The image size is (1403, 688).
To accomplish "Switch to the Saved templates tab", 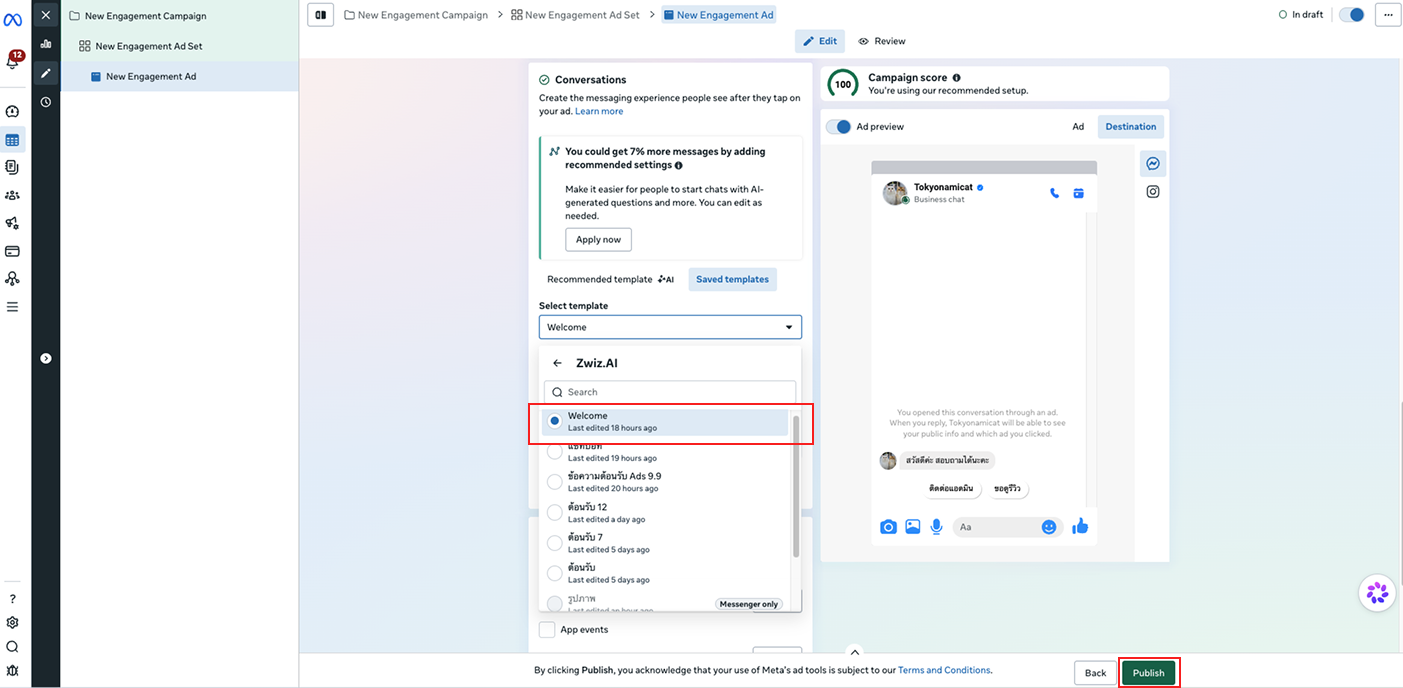I will [732, 280].
